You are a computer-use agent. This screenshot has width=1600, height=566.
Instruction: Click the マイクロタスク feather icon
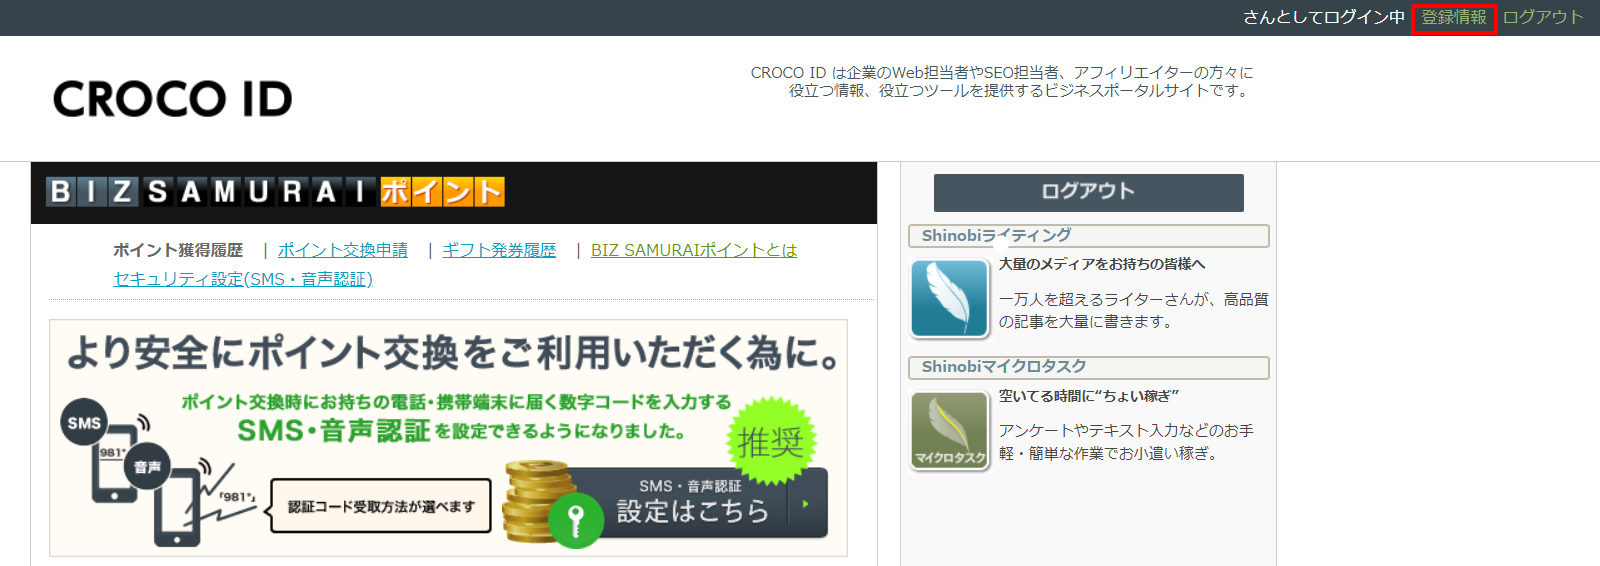coord(949,430)
